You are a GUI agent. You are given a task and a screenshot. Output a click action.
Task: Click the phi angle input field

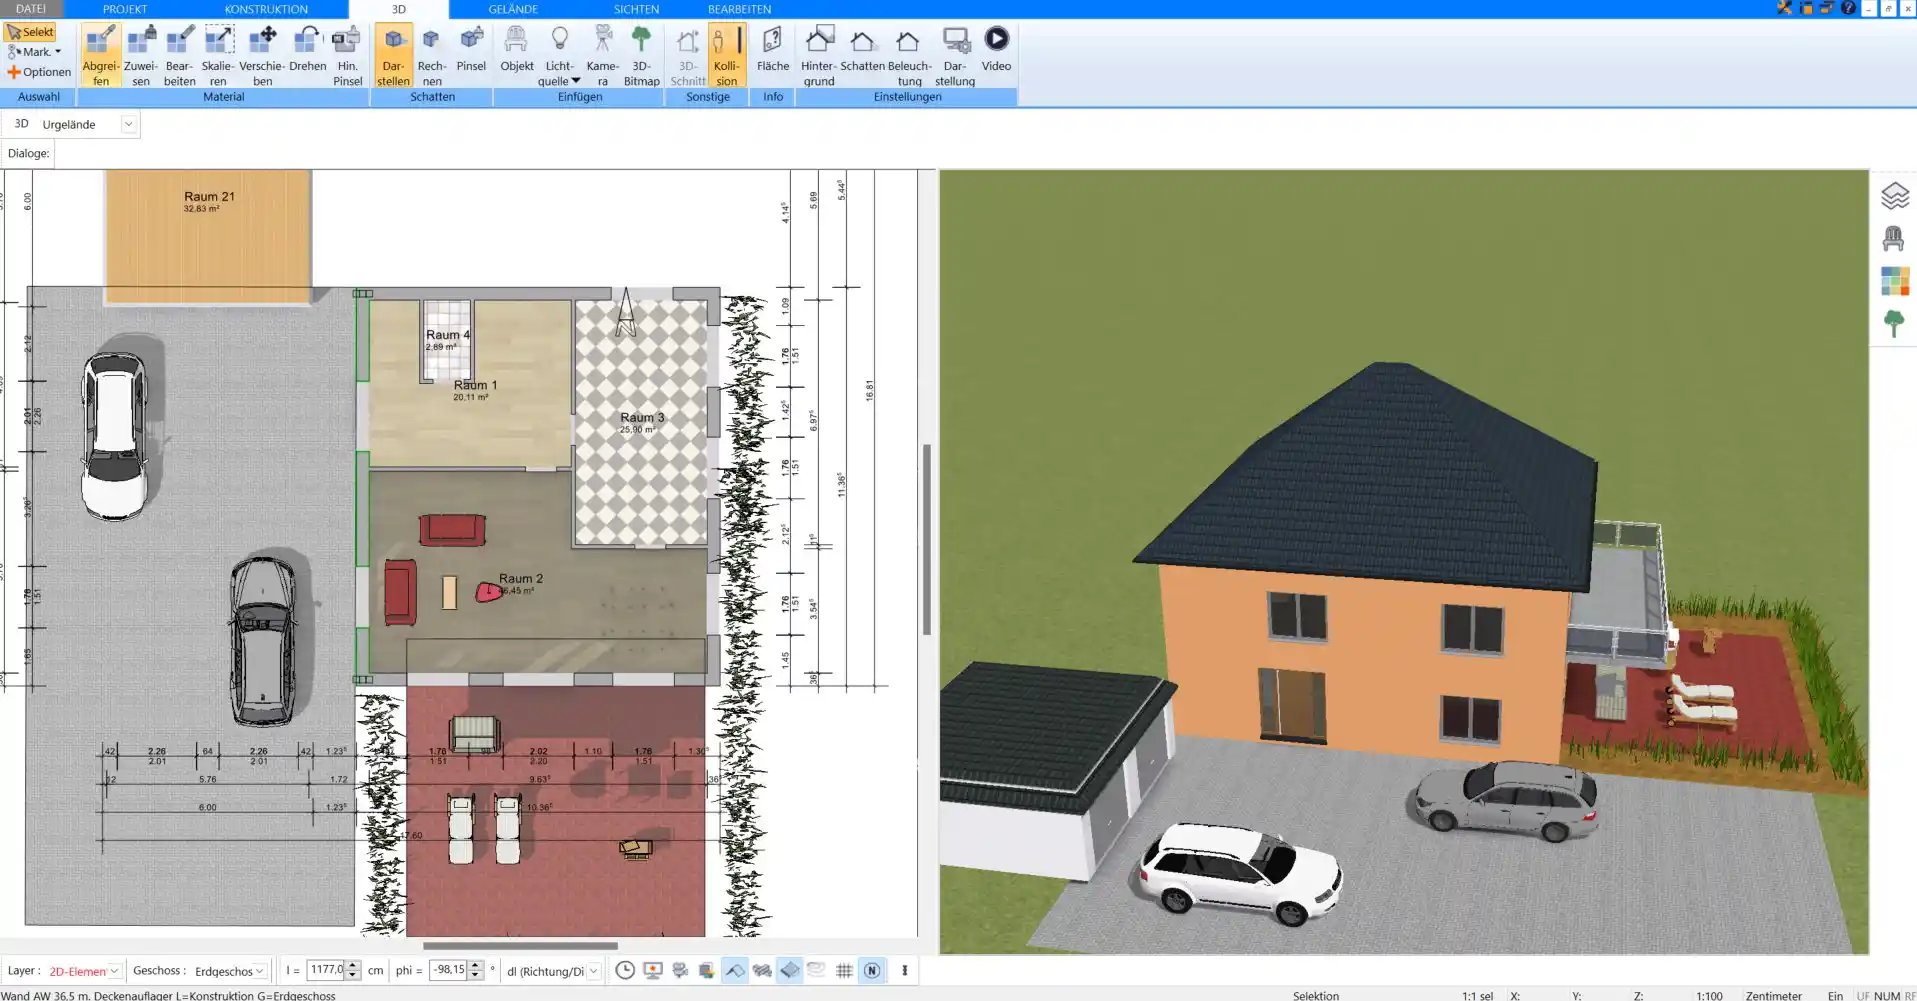tap(448, 970)
